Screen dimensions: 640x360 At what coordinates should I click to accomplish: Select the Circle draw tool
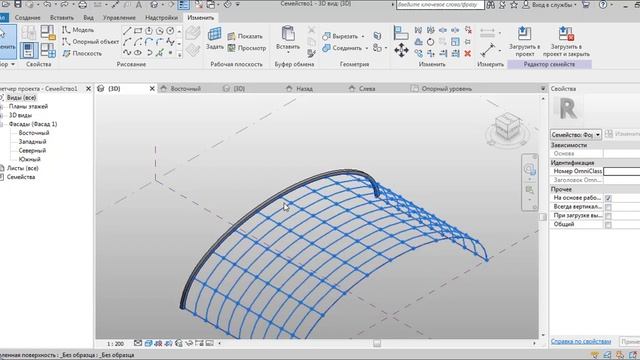tap(170, 31)
